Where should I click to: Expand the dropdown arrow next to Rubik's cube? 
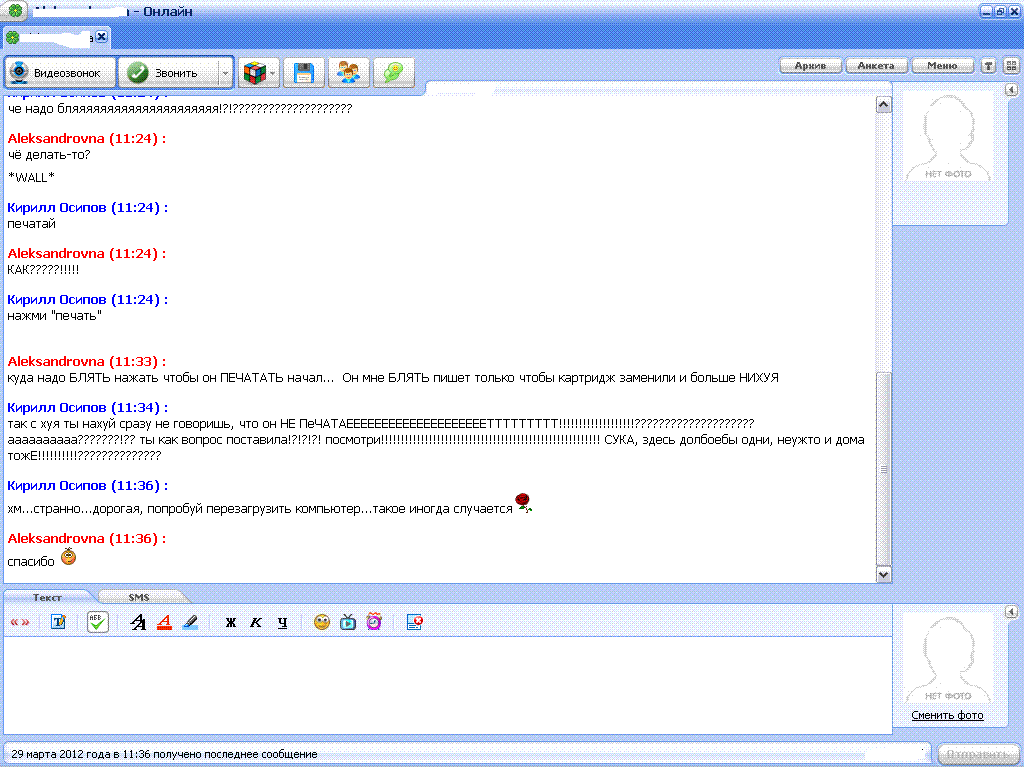point(273,73)
